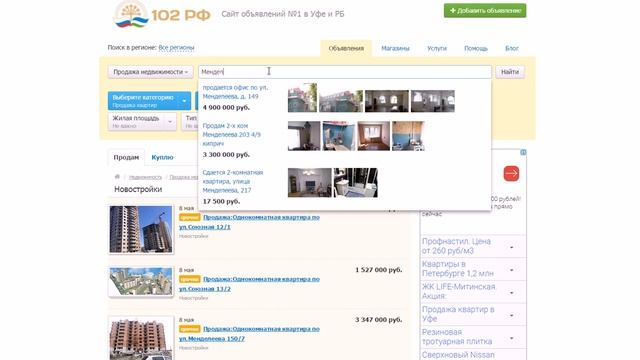Viewport: 640px width, 360px height.
Task: Open suggestion Сдается 2-комнатная квартира Менделеева 217
Action: tap(233, 181)
